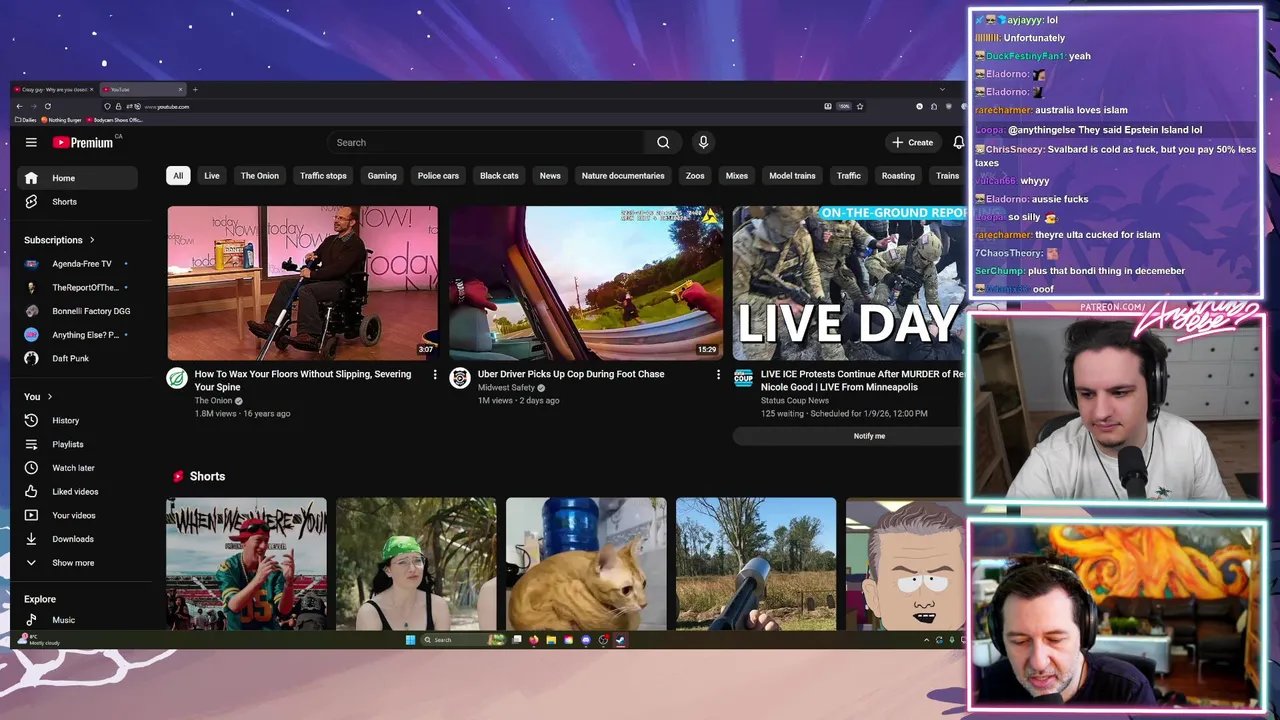Open the Nothing Burger bookmark
Viewport: 1280px width, 720px height.
coord(62,120)
